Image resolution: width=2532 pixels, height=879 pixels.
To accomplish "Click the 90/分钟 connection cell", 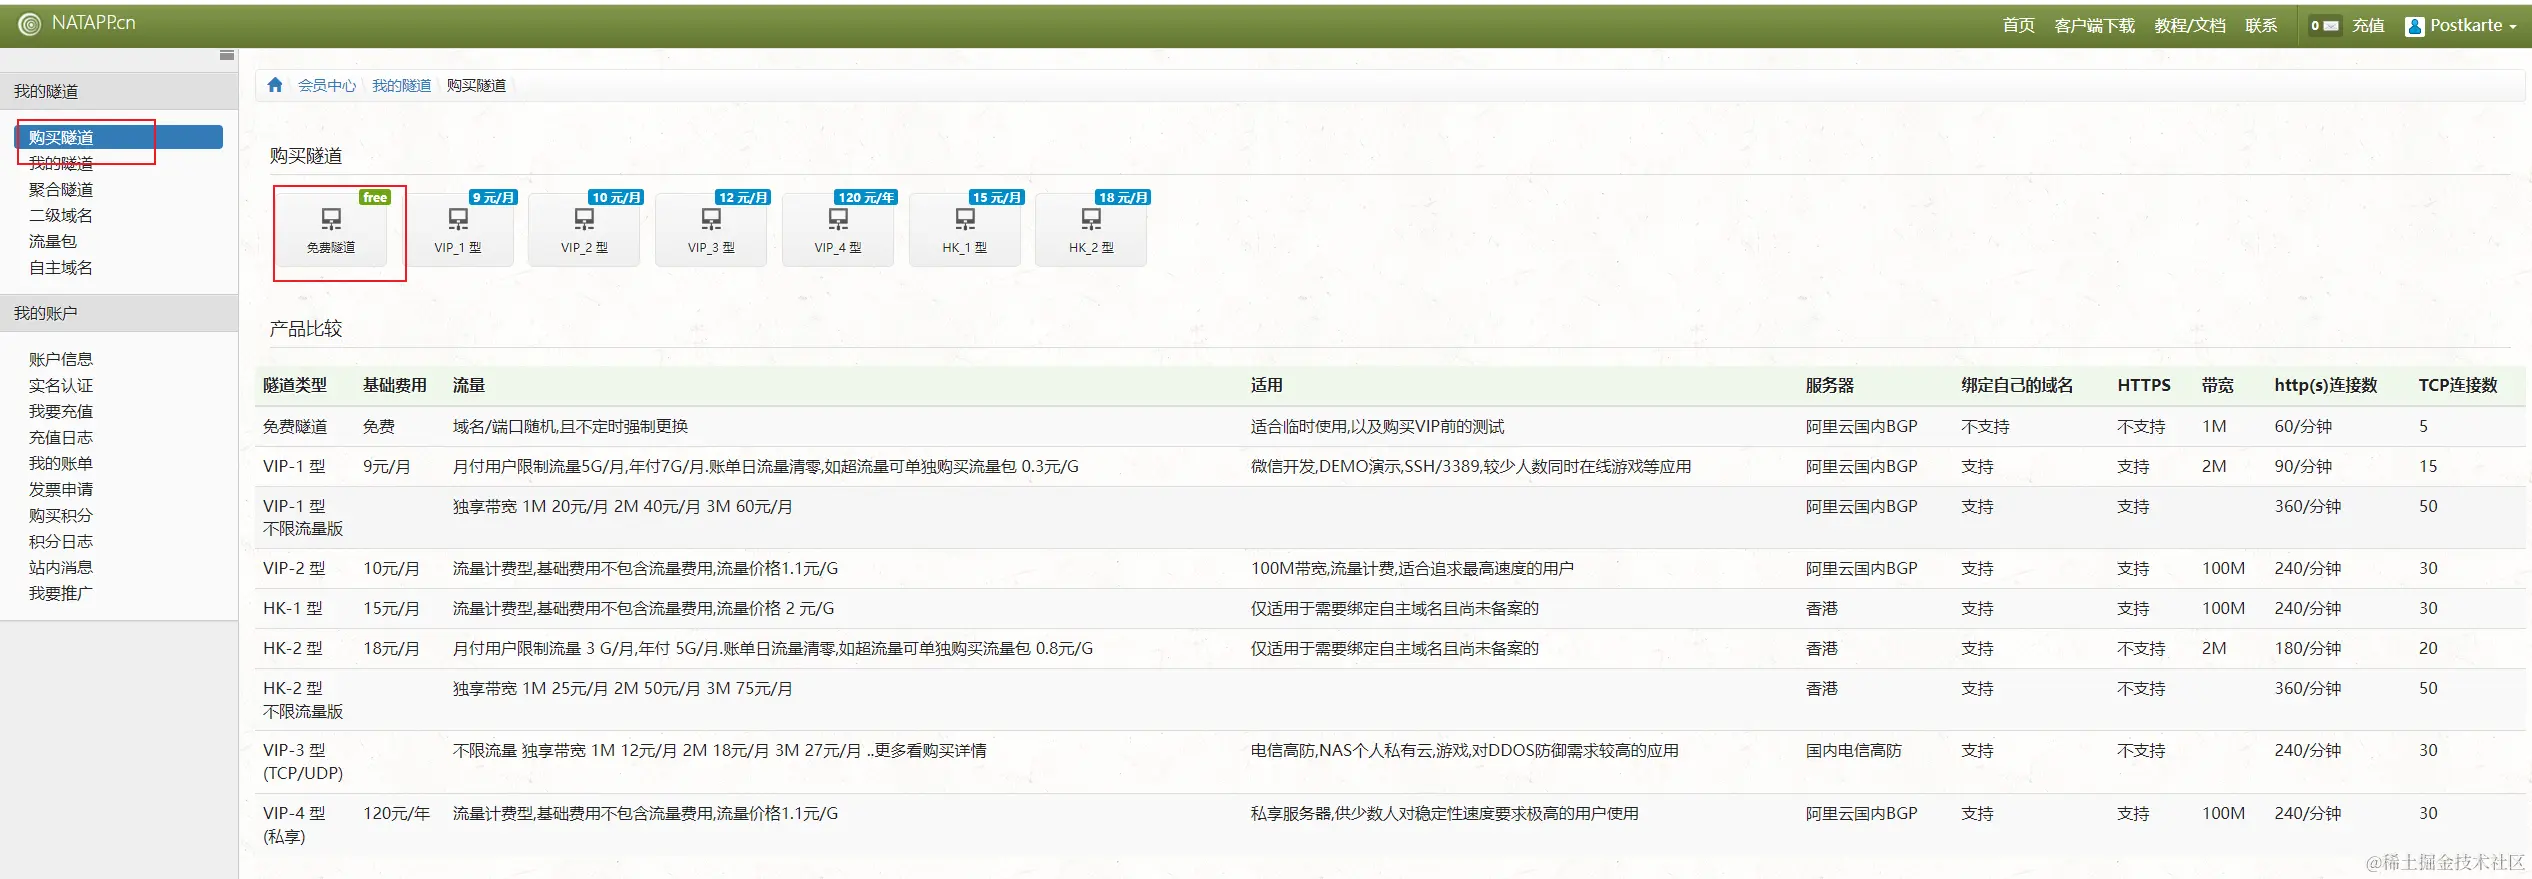I will [2303, 466].
